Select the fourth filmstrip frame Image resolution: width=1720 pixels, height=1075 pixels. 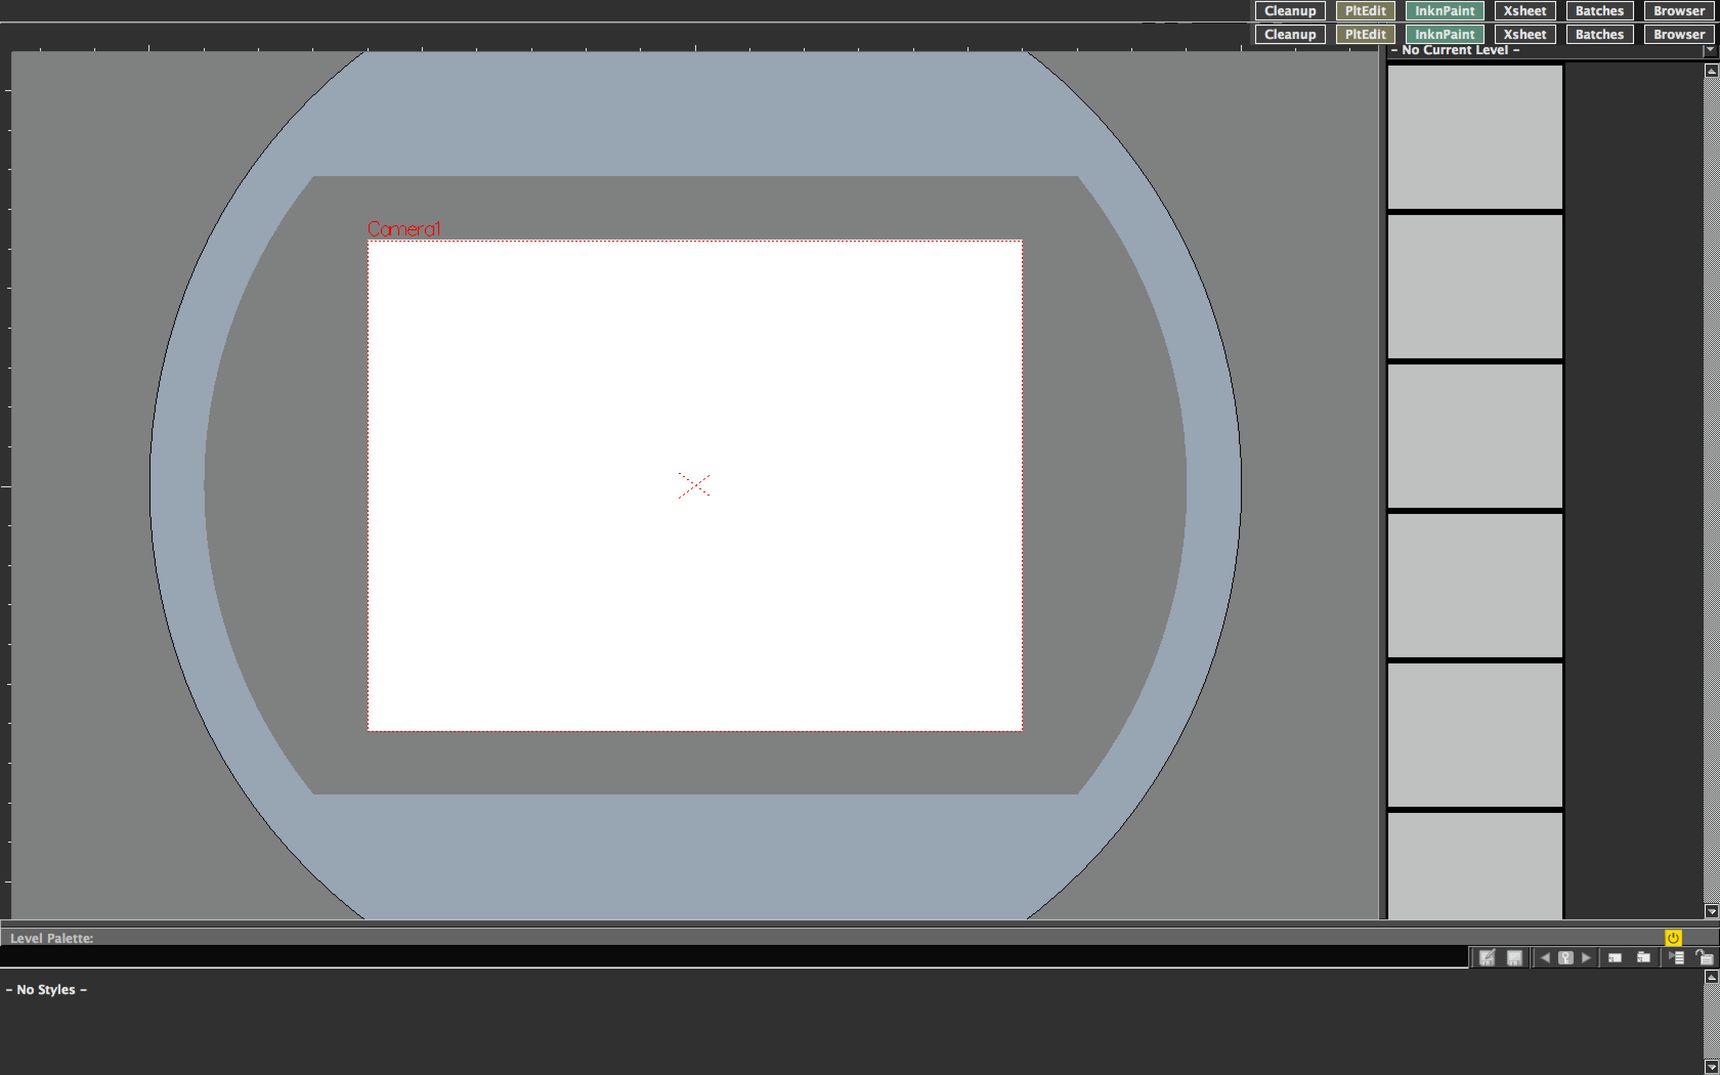pyautogui.click(x=1475, y=585)
